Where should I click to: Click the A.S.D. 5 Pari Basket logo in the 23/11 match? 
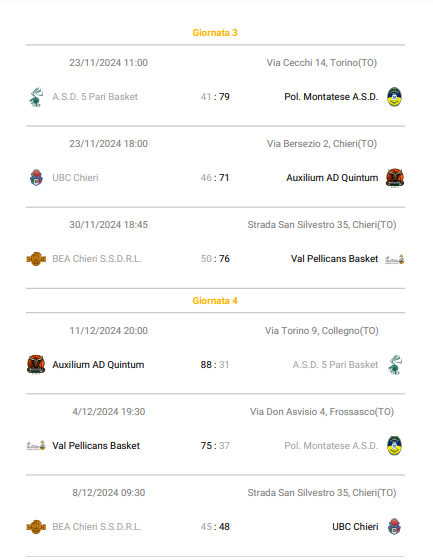pyautogui.click(x=36, y=97)
